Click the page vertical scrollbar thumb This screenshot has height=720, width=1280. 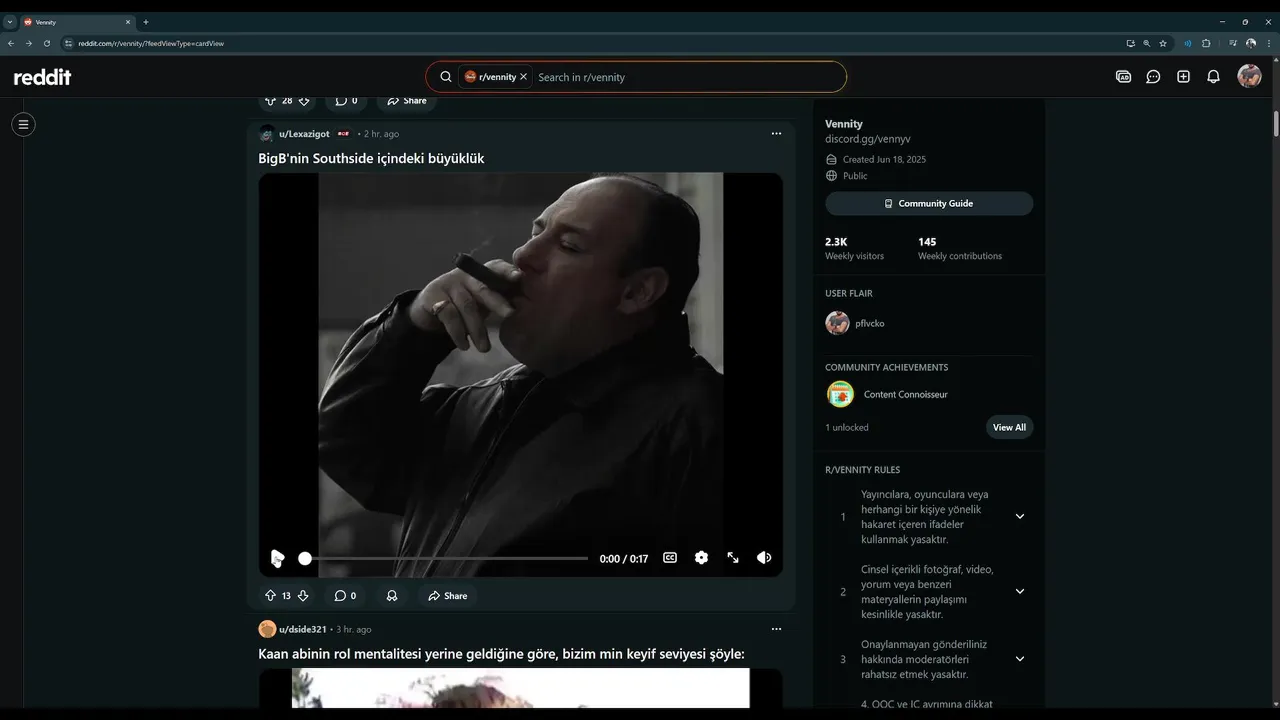[x=1276, y=124]
